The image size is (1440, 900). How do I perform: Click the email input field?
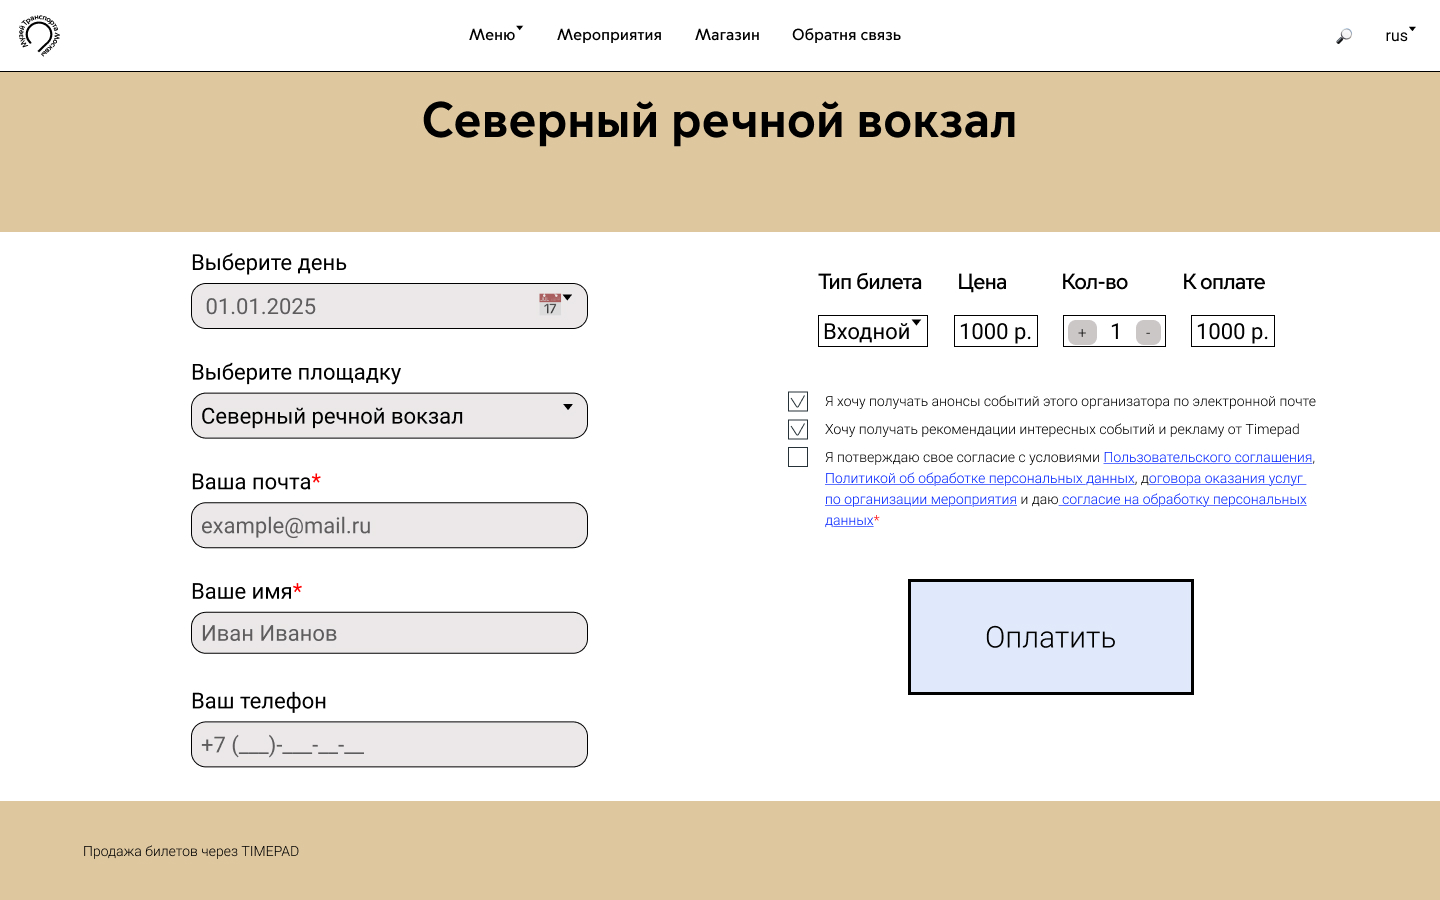pyautogui.click(x=389, y=526)
